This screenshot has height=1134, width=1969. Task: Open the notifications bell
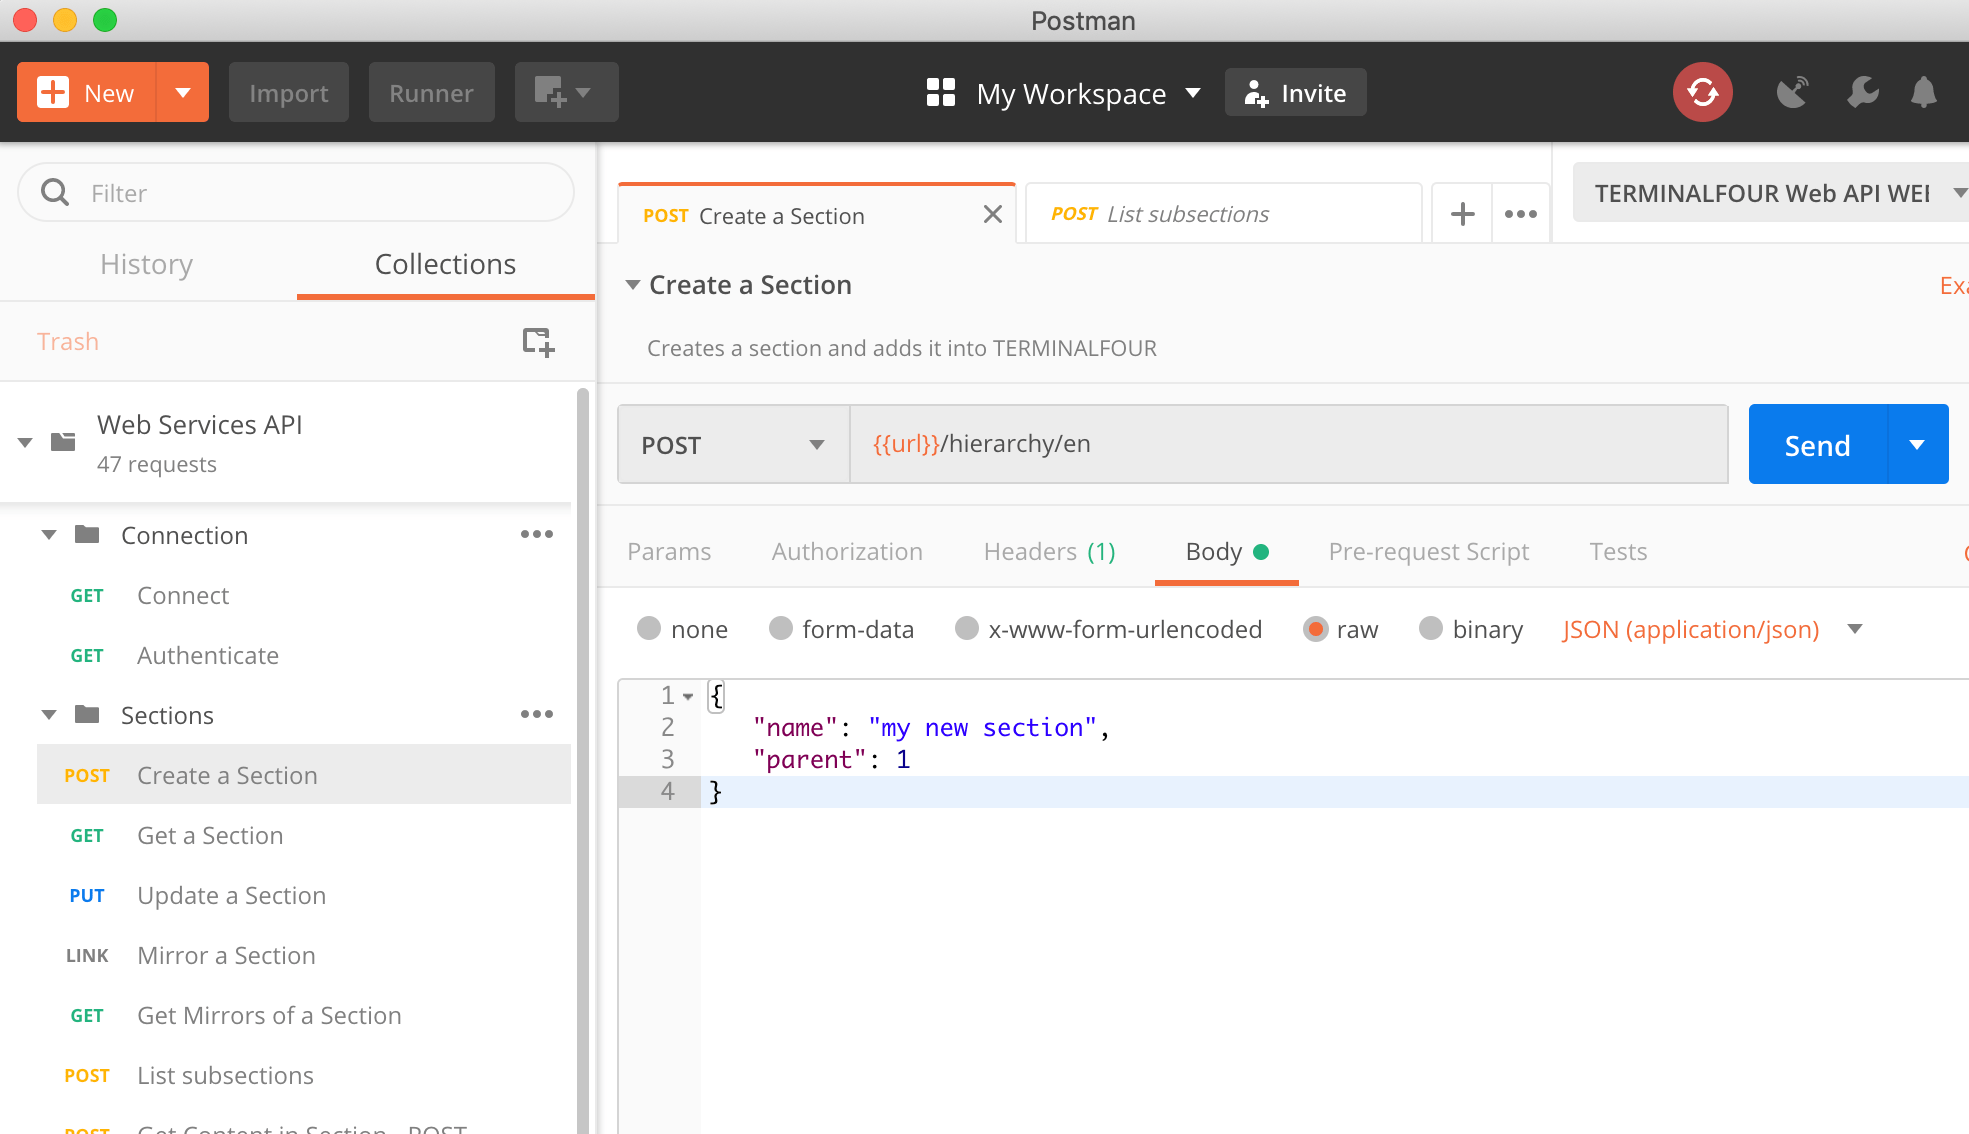[x=1923, y=93]
